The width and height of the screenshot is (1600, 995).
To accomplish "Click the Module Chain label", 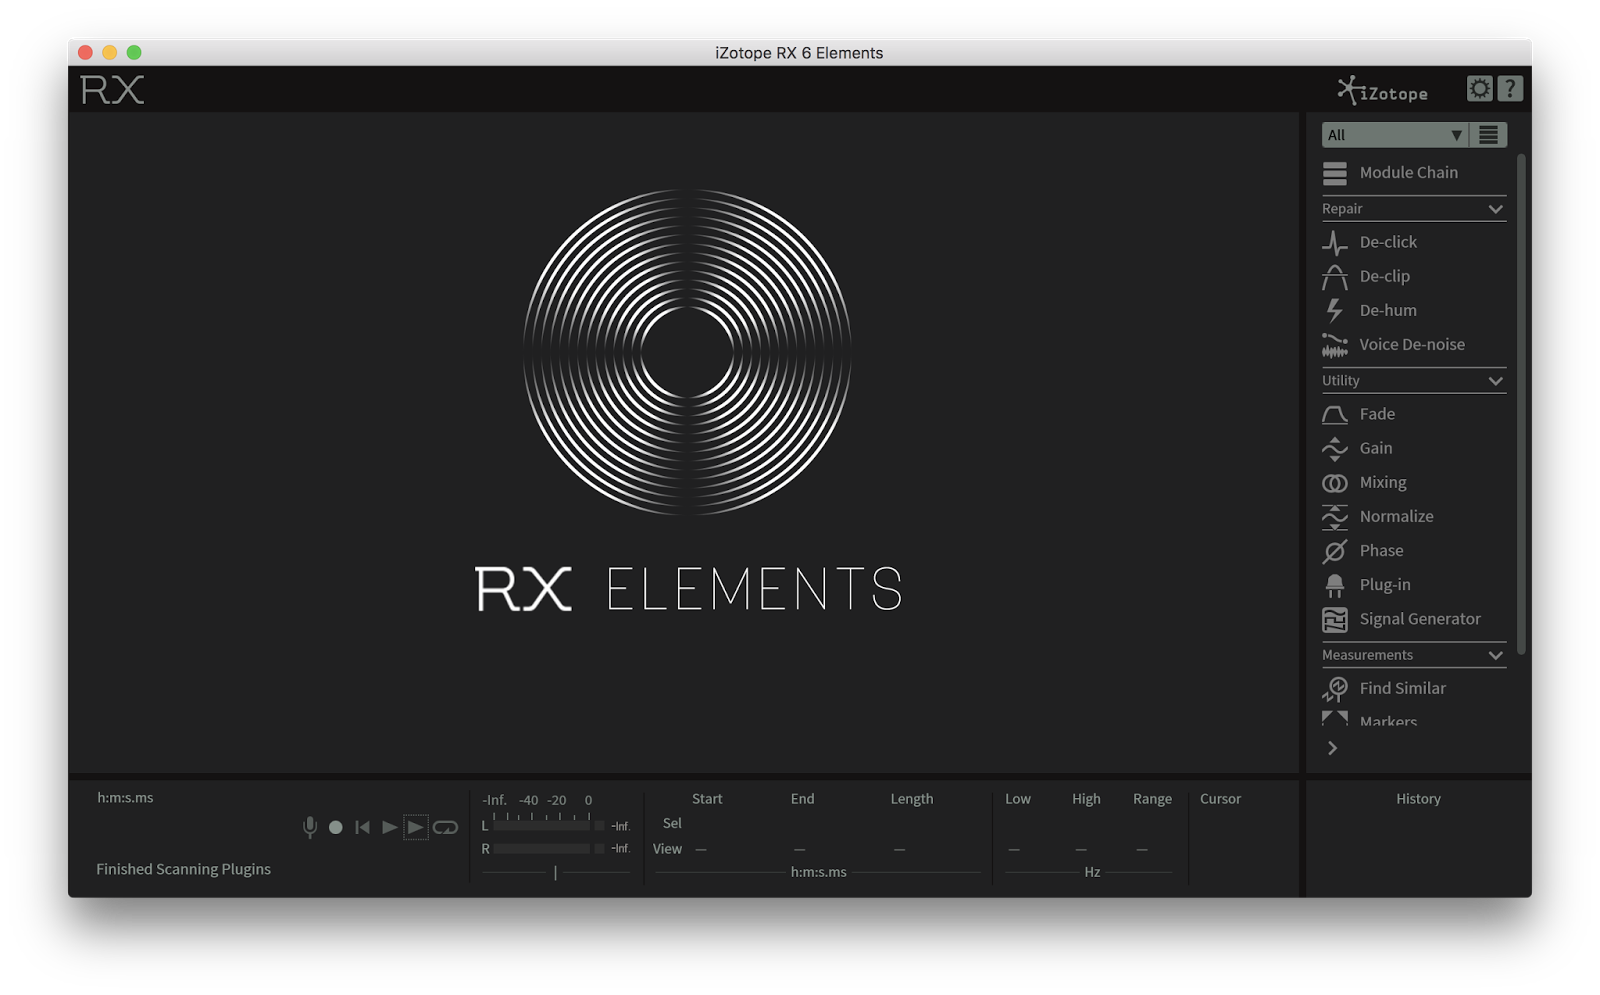I will coord(1408,172).
